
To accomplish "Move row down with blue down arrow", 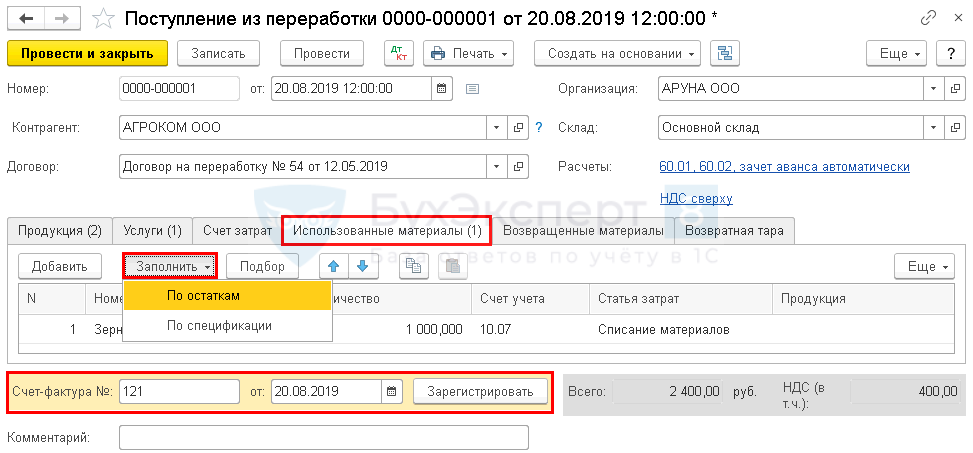I will [362, 266].
